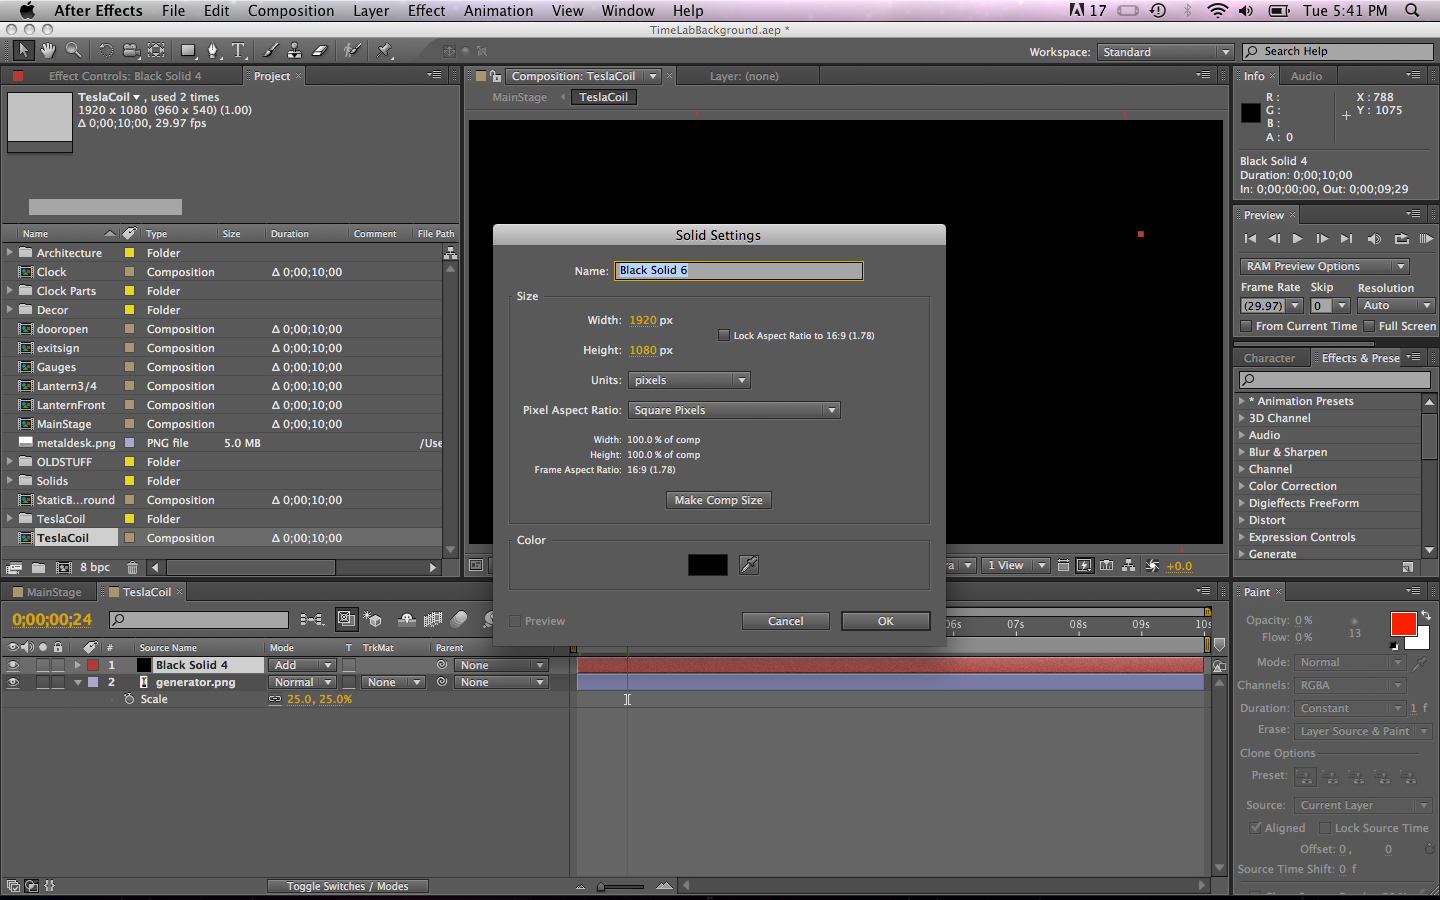The height and width of the screenshot is (900, 1440).
Task: Open the Composition Mini-Flowchart icon
Action: pos(312,620)
